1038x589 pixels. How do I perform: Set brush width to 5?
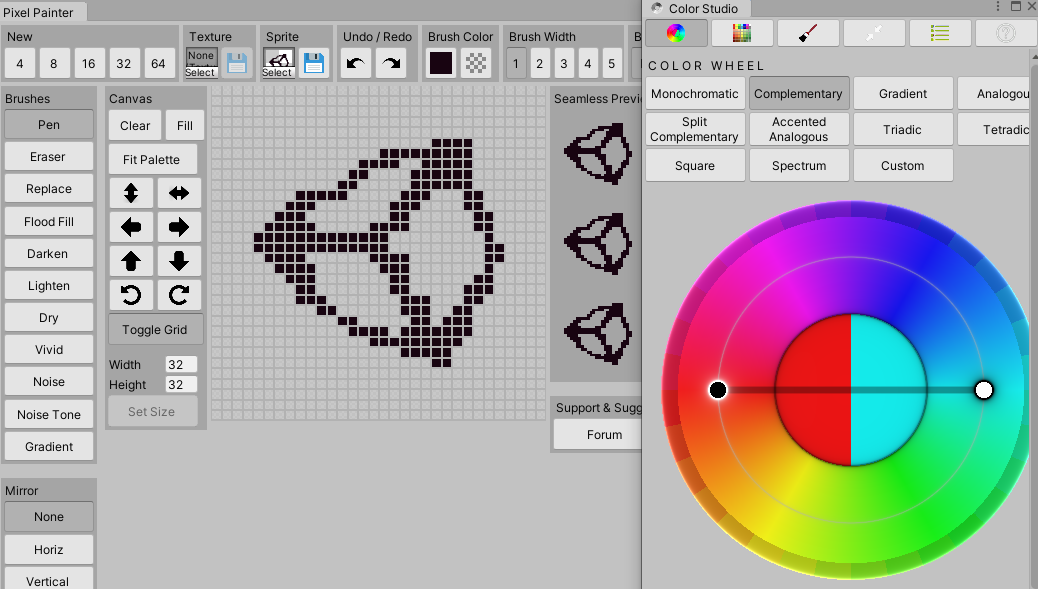pyautogui.click(x=612, y=64)
